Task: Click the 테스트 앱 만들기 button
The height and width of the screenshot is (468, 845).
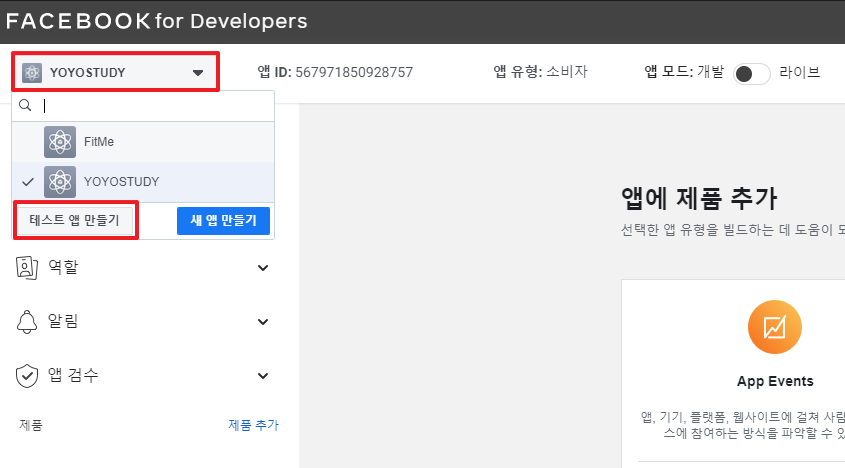Action: (74, 221)
